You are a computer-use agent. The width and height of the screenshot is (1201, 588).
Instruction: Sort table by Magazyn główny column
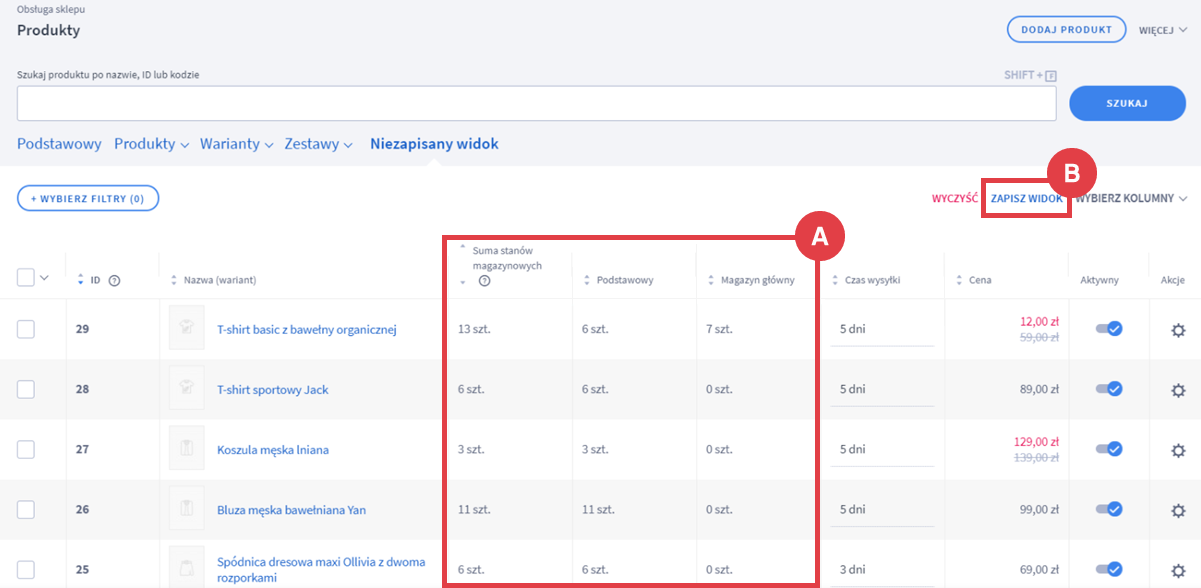pos(712,280)
